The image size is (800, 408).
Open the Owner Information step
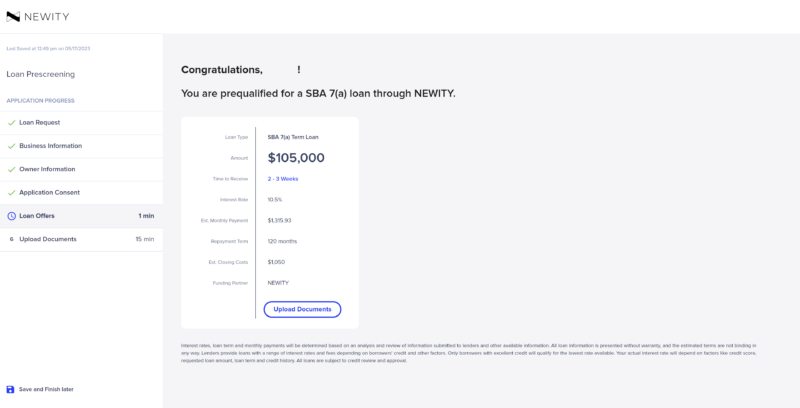(x=81, y=170)
